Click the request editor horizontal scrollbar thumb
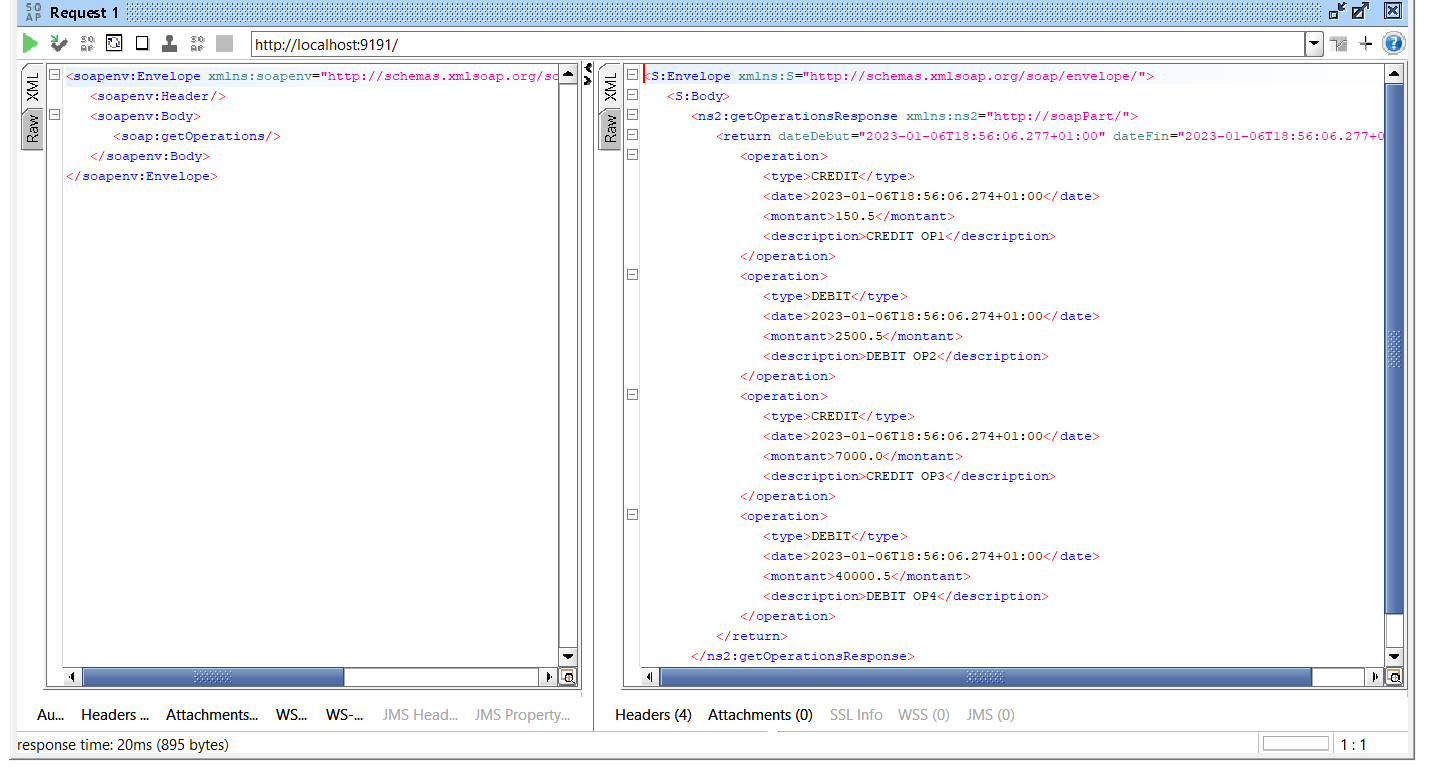 (x=213, y=677)
